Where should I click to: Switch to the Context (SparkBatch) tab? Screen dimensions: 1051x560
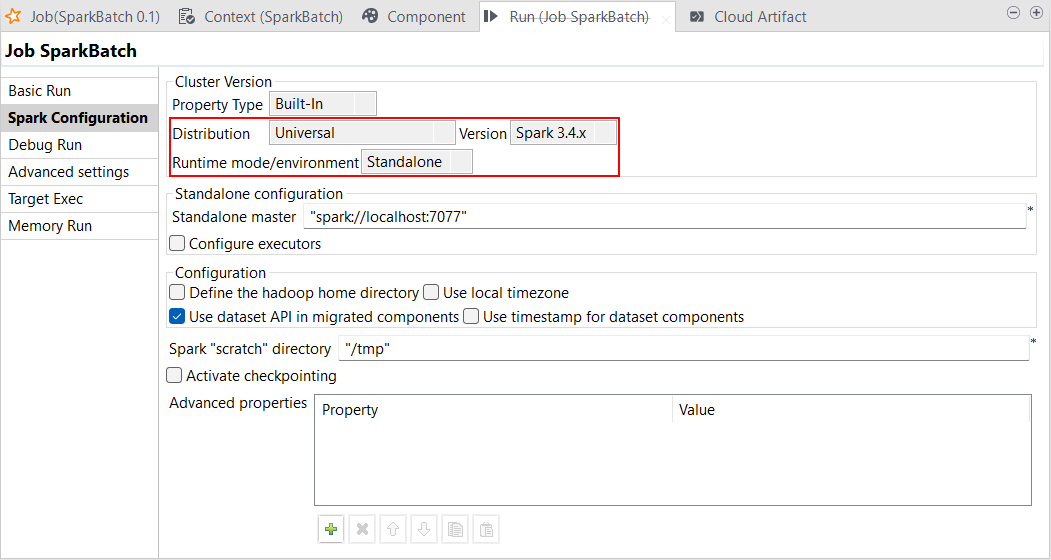coord(263,16)
